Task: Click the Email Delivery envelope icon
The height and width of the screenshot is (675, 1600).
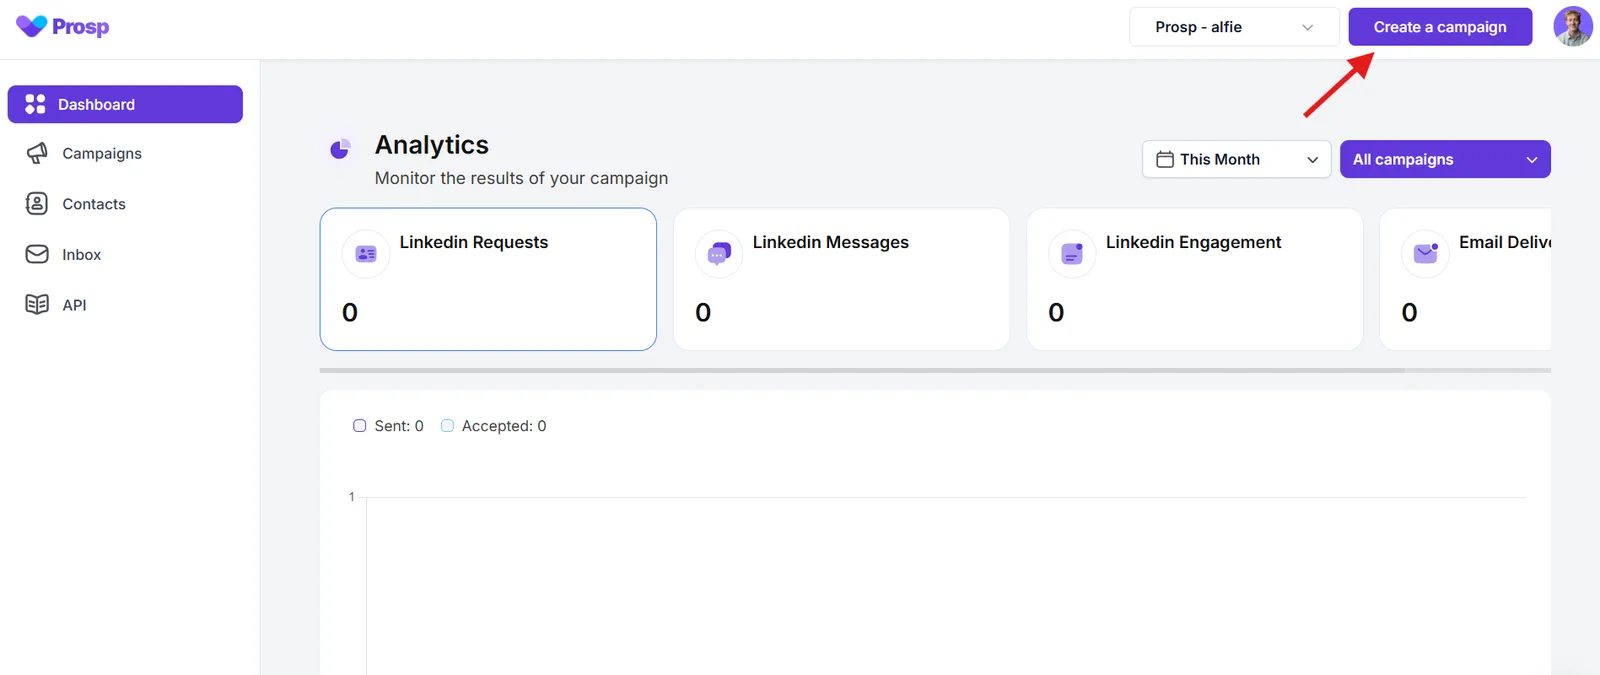Action: tap(1425, 254)
